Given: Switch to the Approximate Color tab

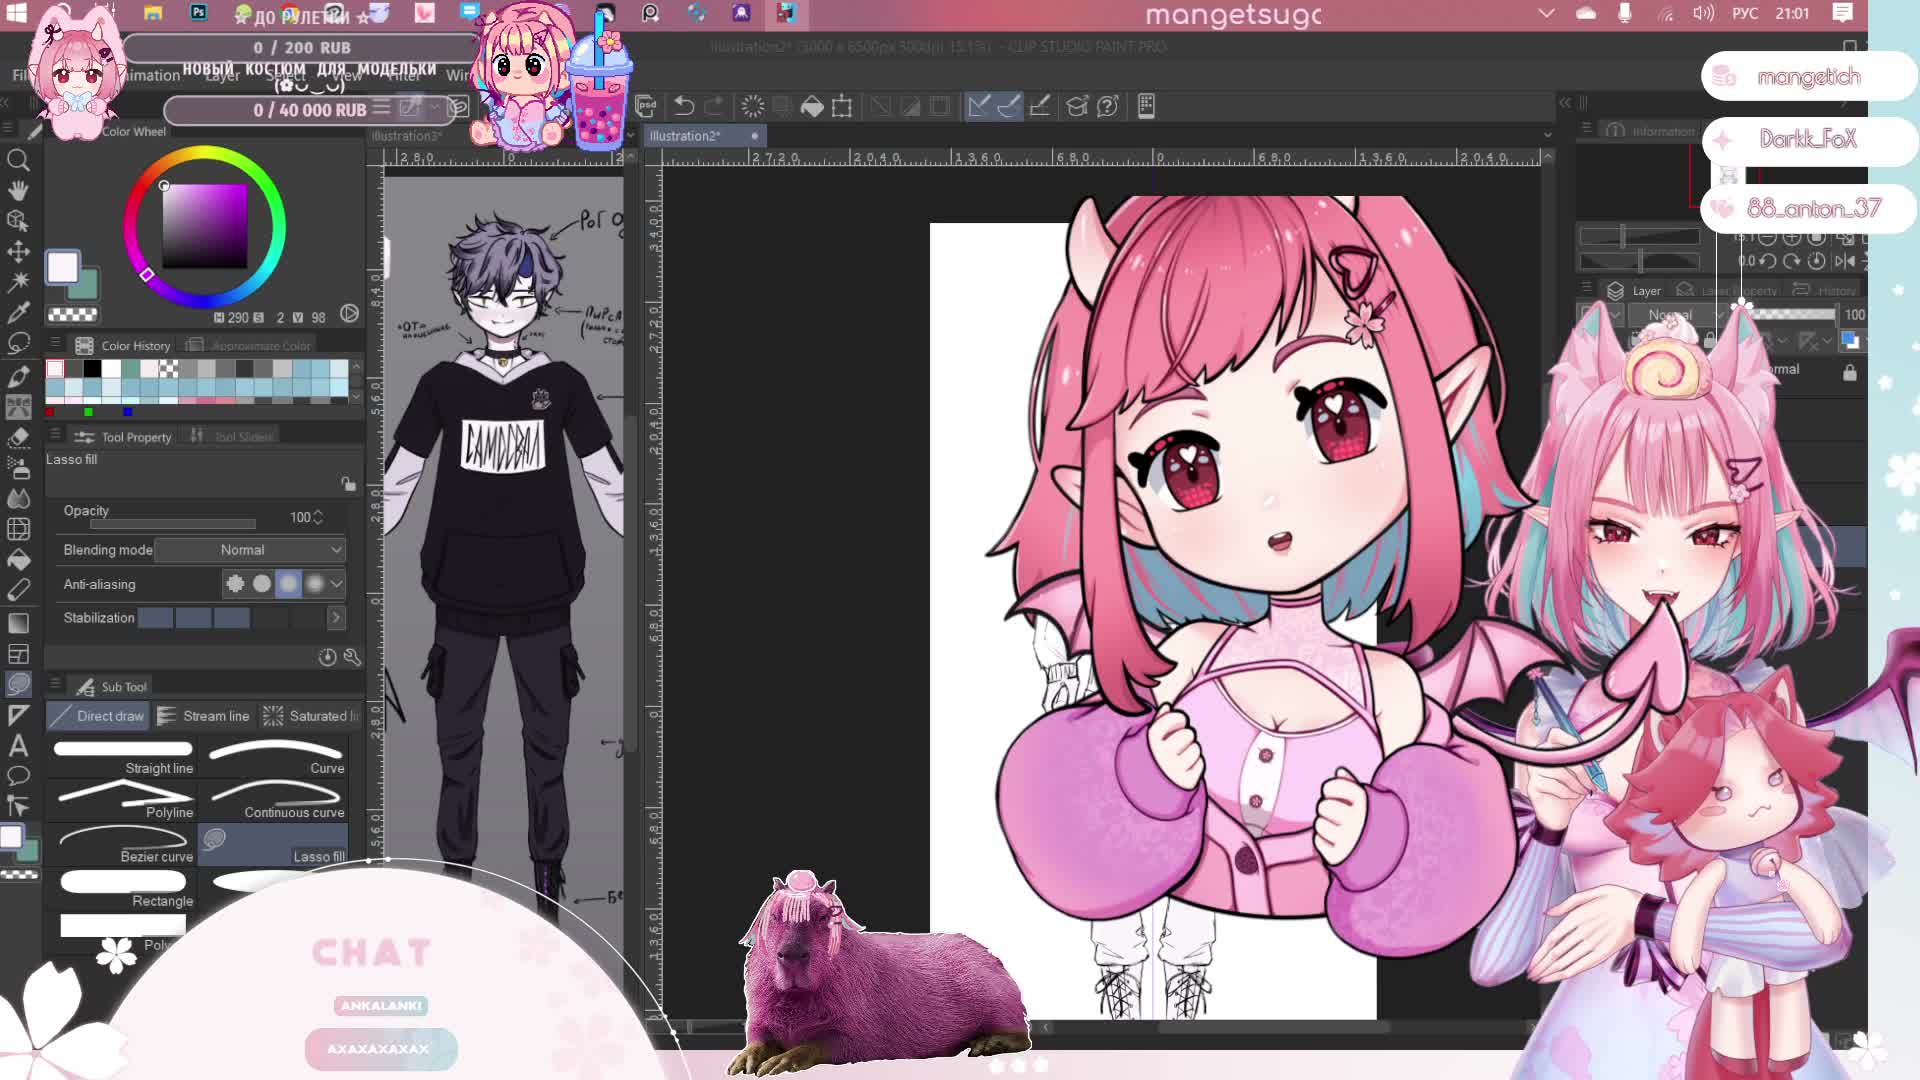Looking at the screenshot, I should click(250, 346).
